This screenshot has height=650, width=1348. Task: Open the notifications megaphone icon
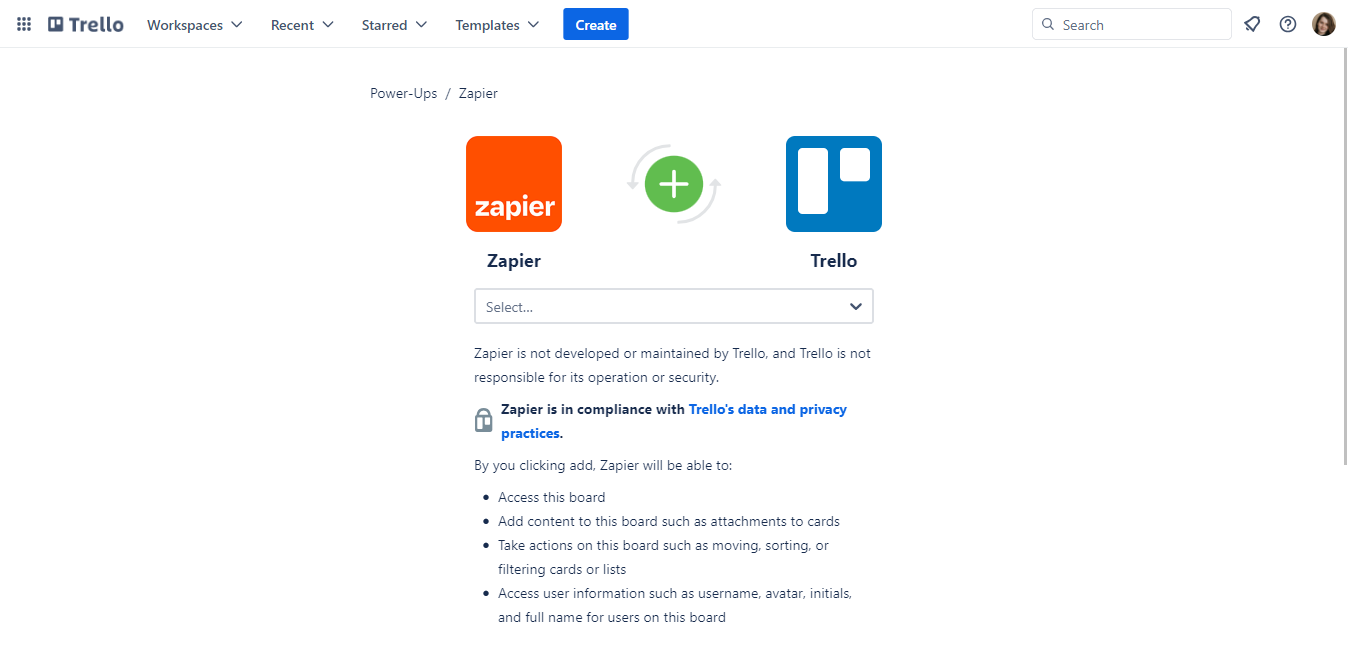click(1252, 25)
